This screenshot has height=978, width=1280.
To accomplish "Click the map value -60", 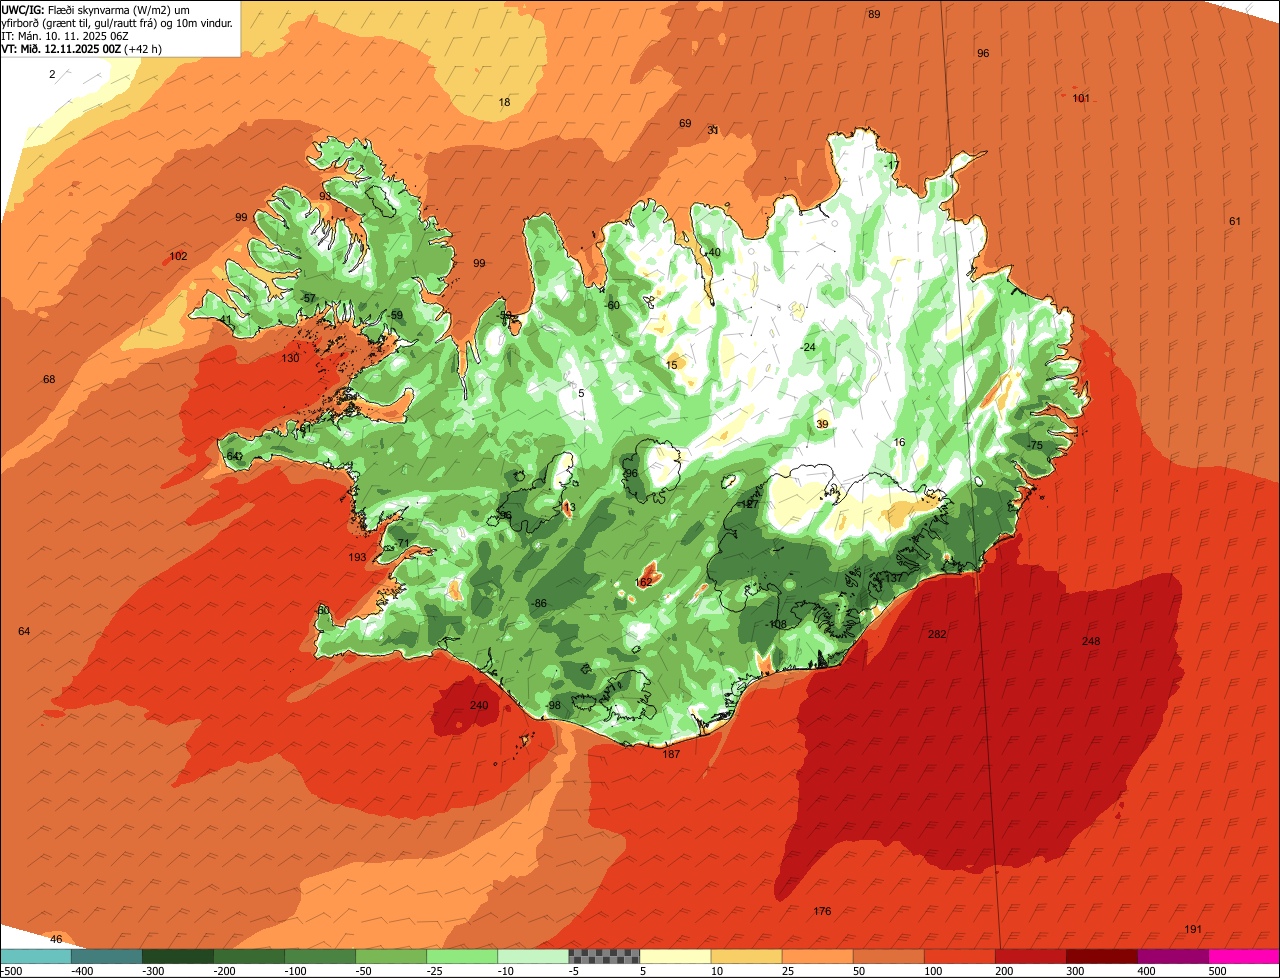I will [x=612, y=305].
